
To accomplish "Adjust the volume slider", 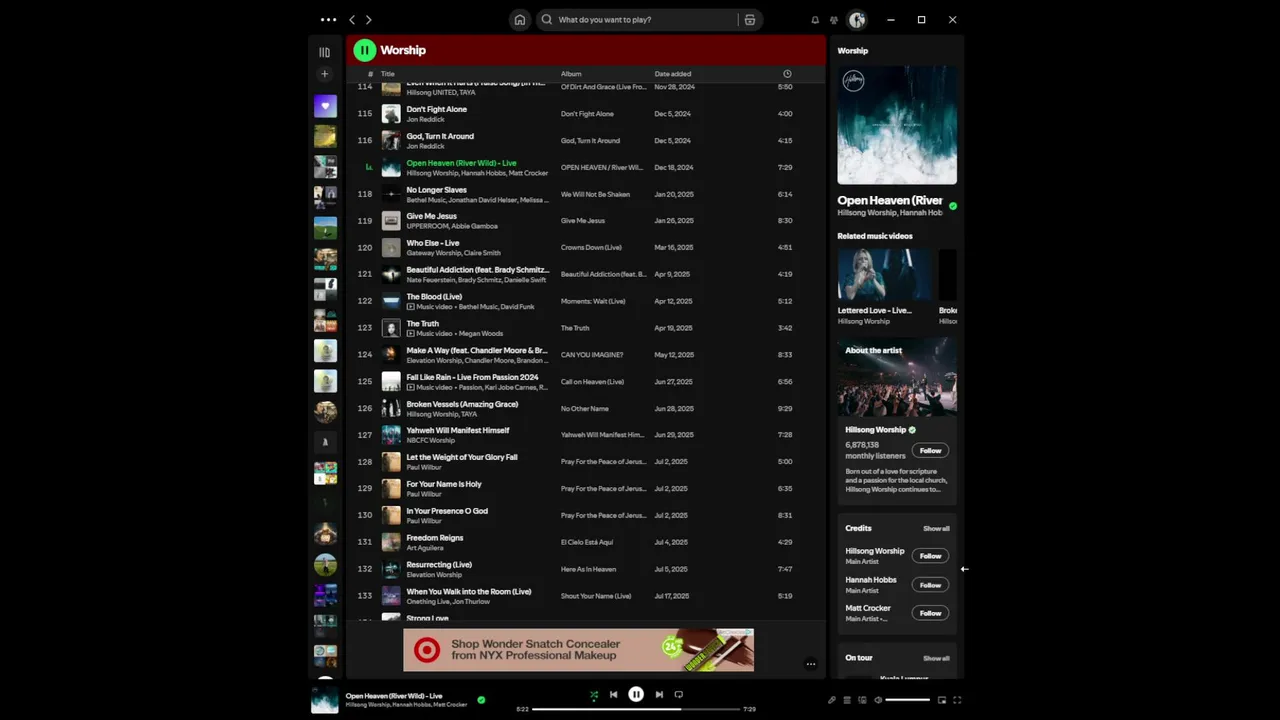I will click(908, 700).
